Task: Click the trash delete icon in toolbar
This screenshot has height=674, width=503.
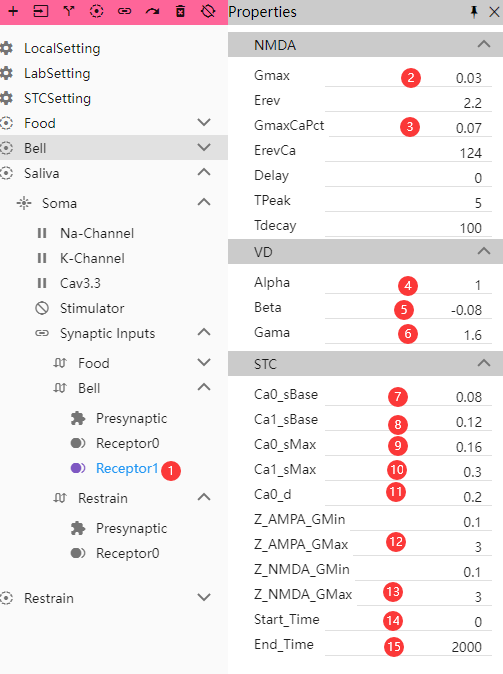Action: pos(181,11)
